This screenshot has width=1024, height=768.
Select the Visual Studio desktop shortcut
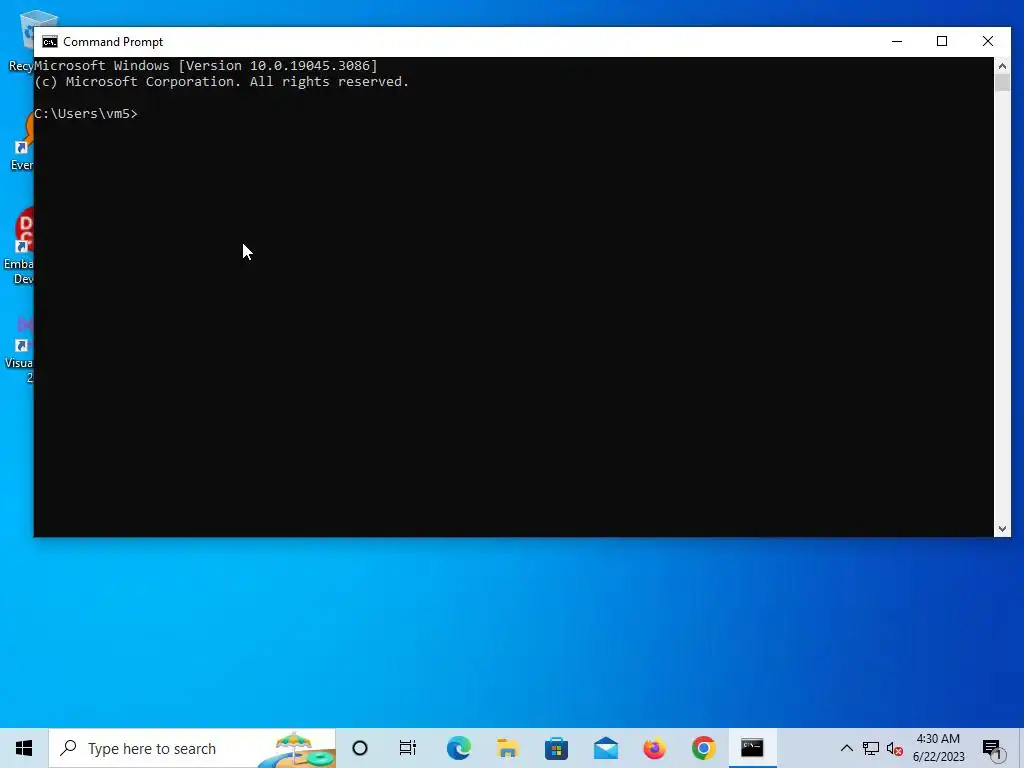[x=20, y=350]
